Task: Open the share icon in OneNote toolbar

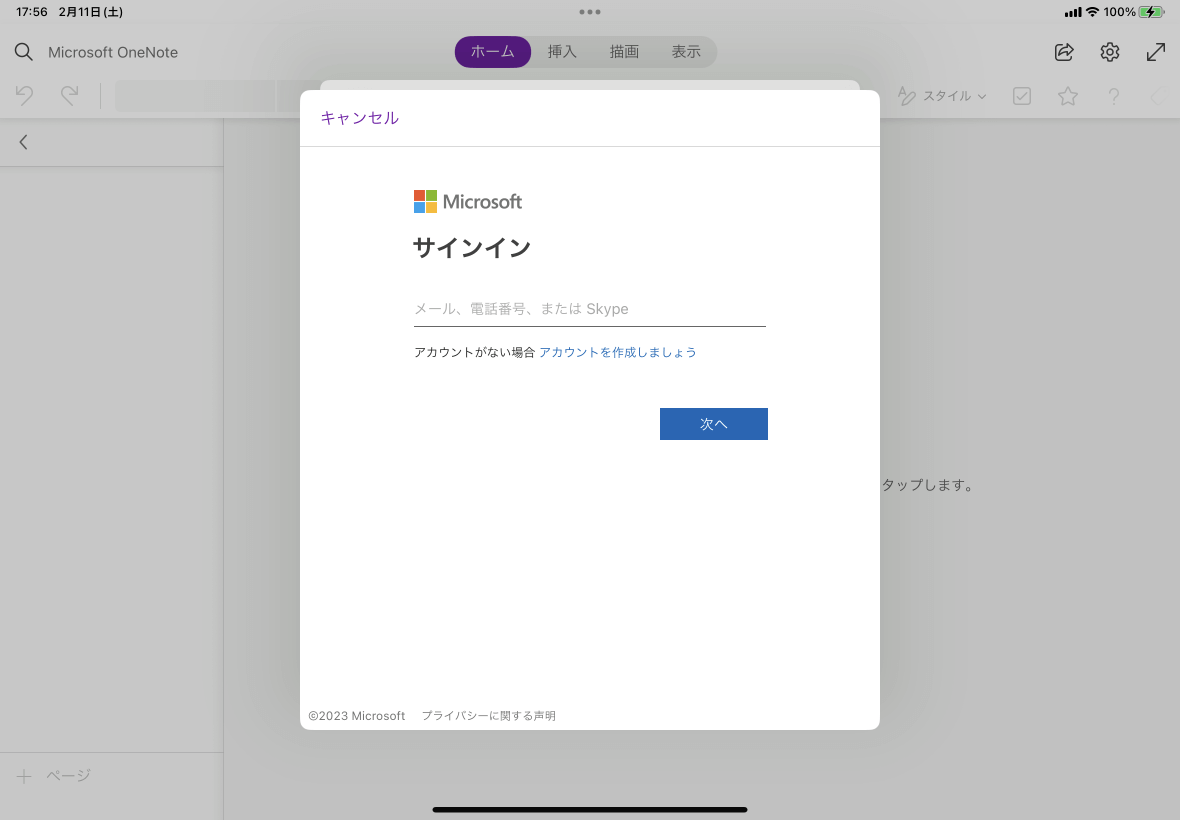Action: click(x=1064, y=52)
